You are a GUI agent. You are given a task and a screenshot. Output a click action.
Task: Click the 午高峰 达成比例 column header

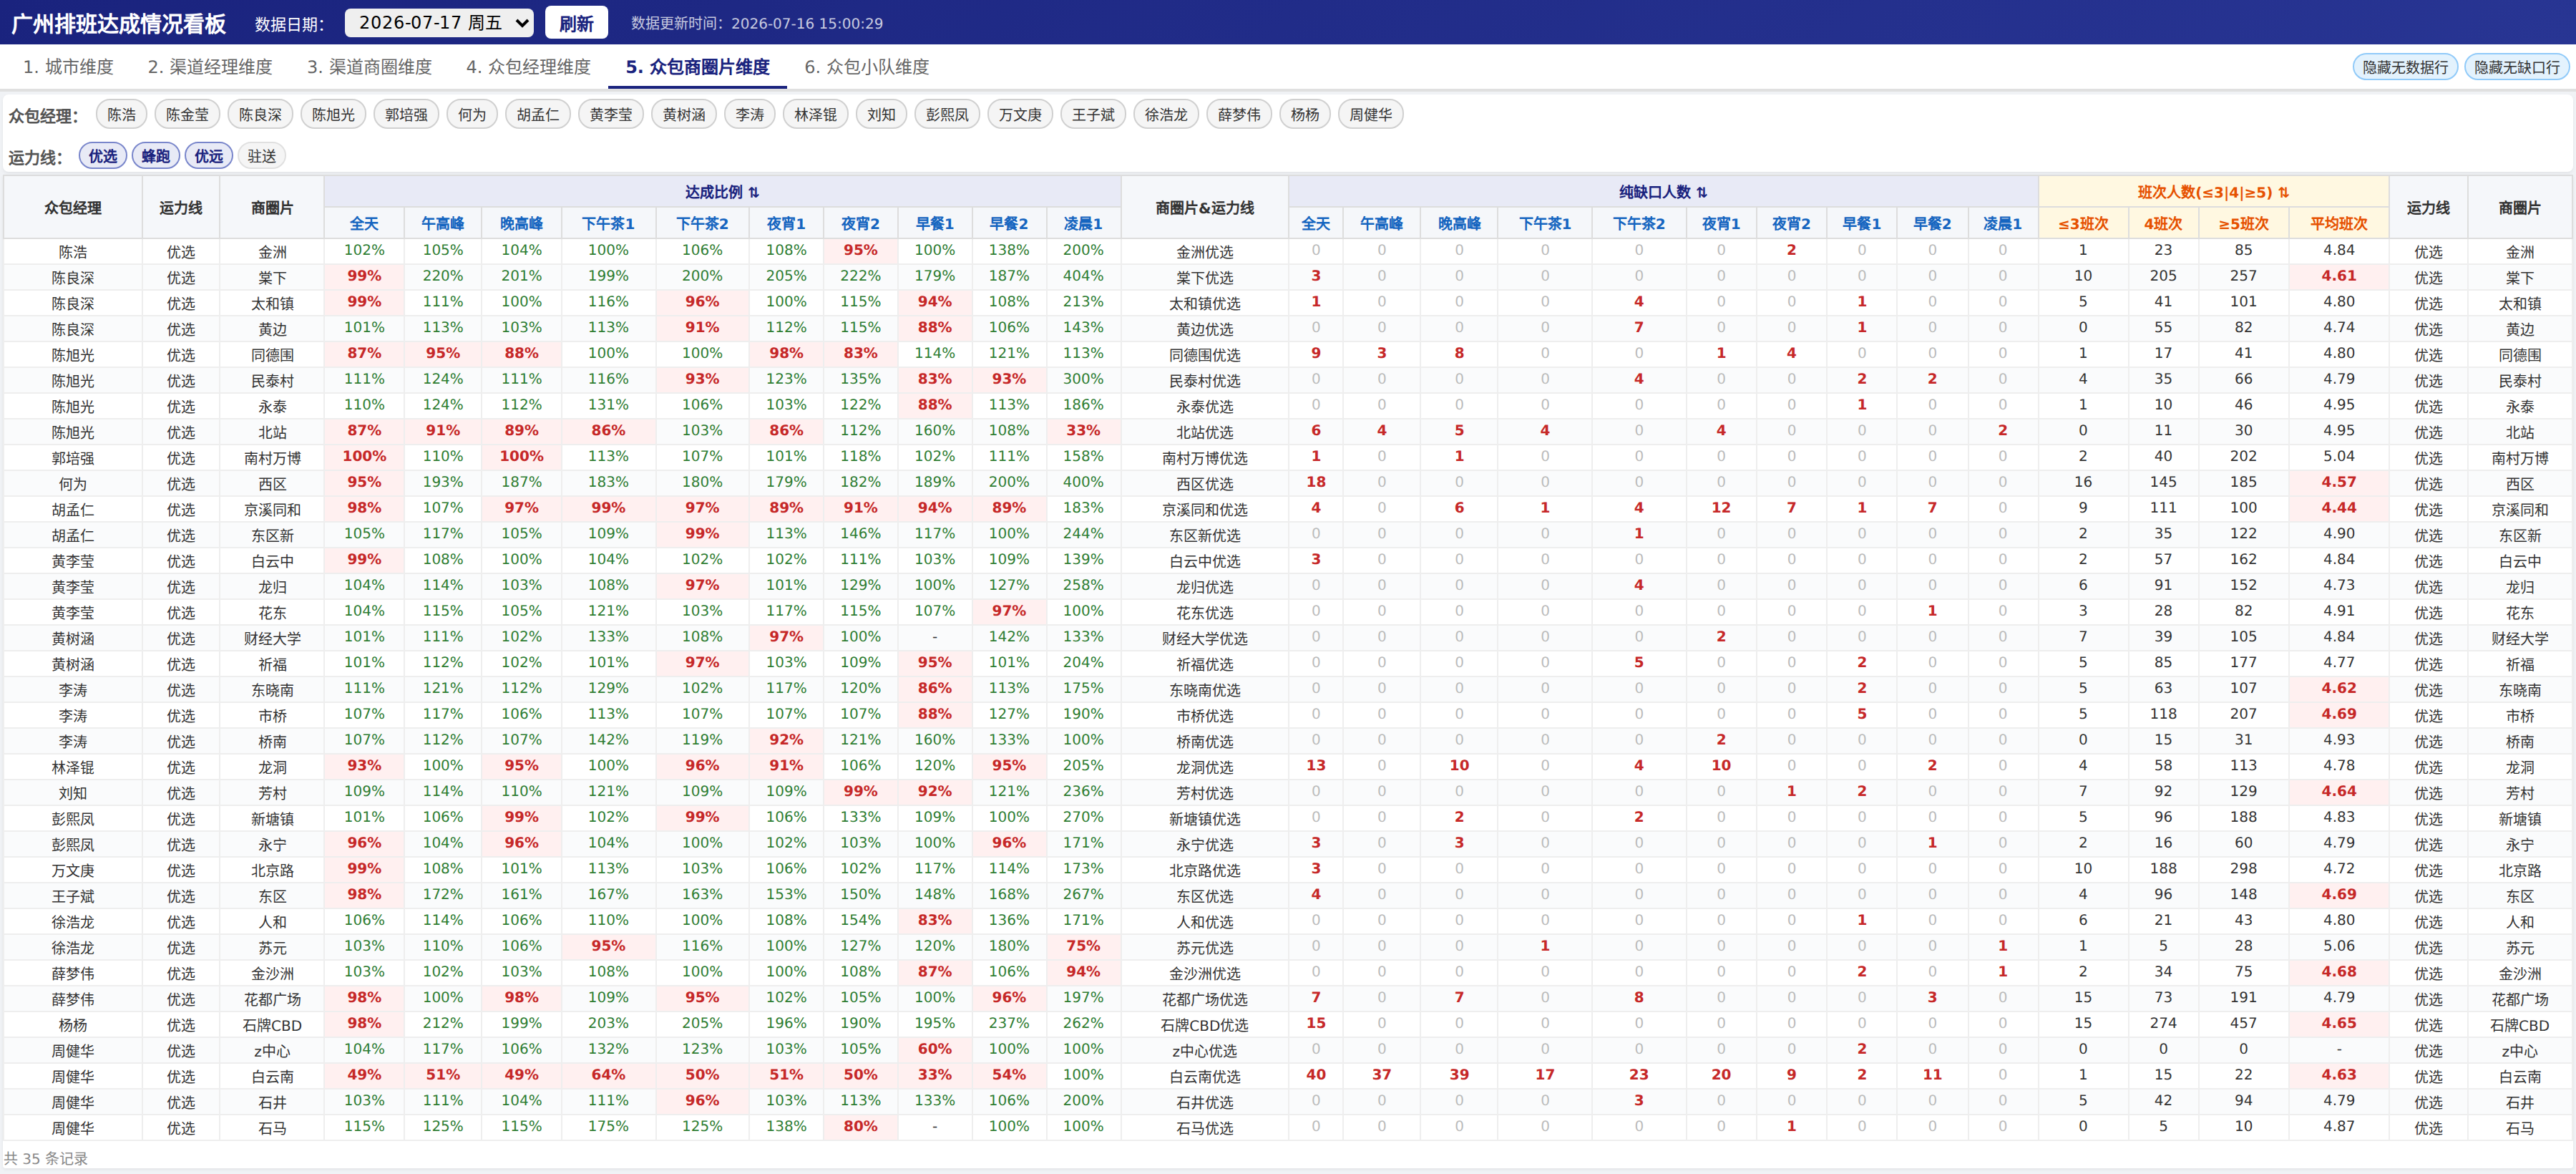pyautogui.click(x=442, y=223)
